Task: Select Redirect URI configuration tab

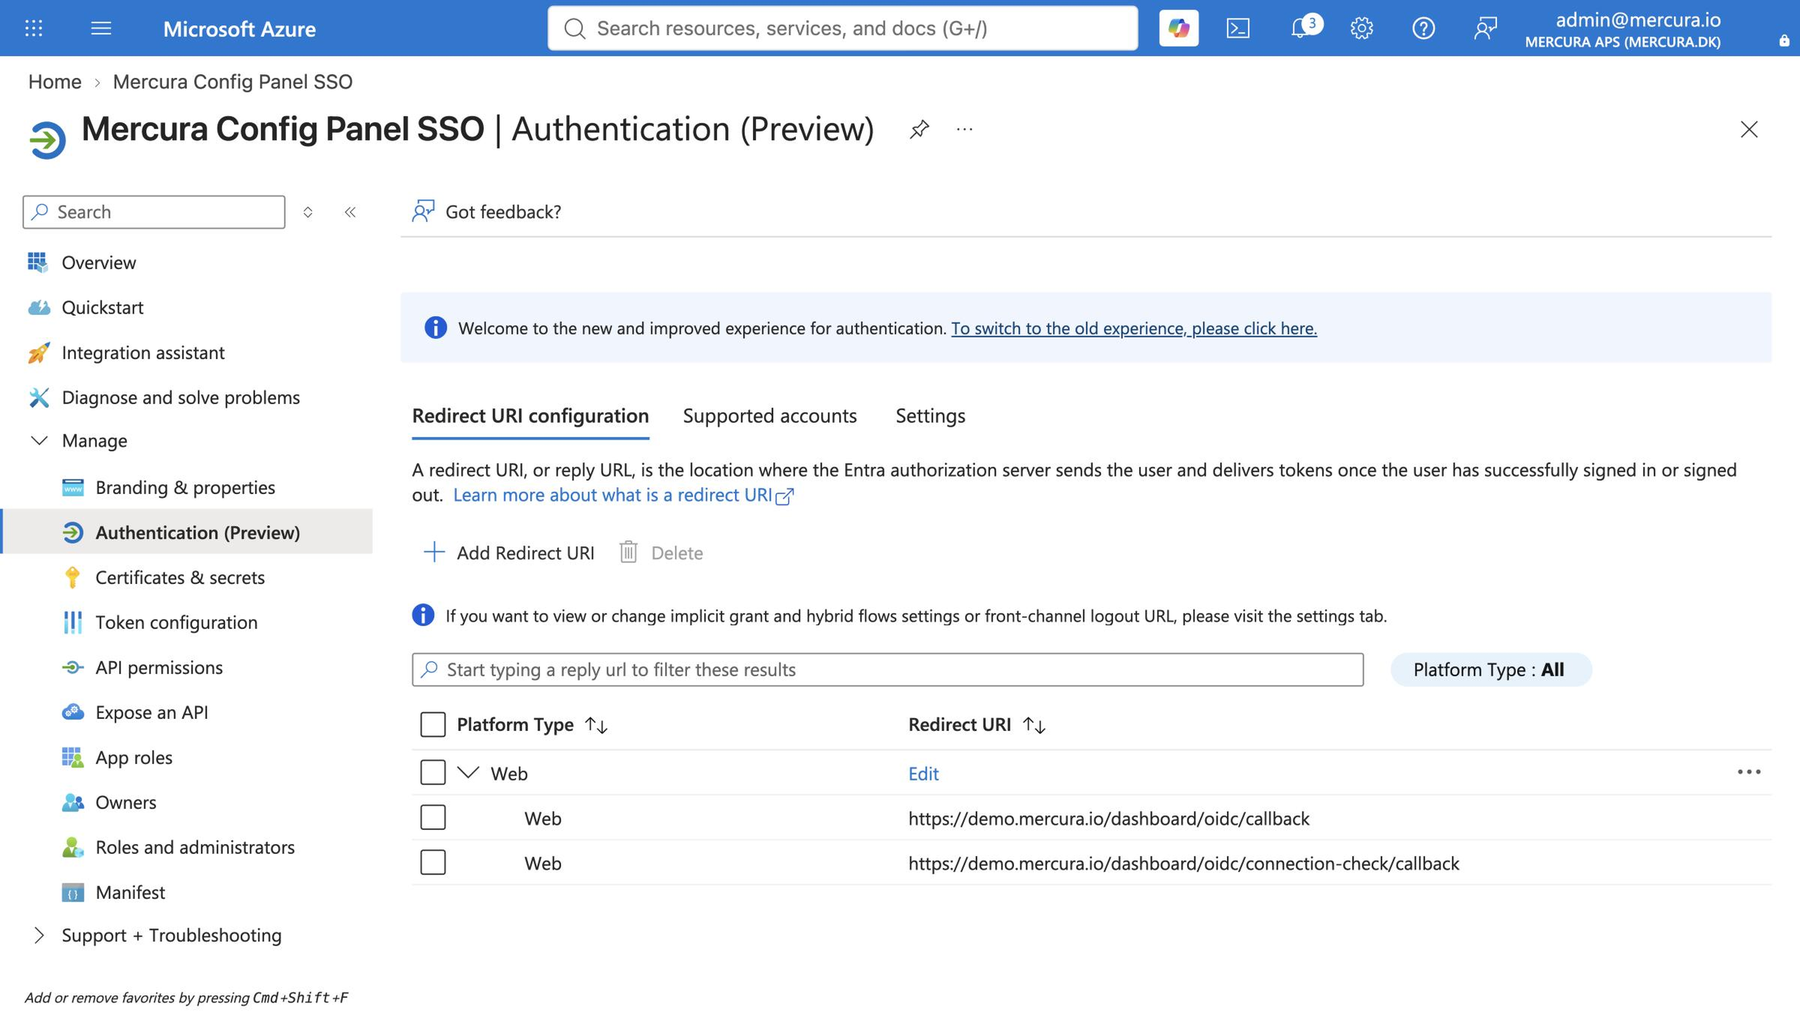Action: (530, 415)
